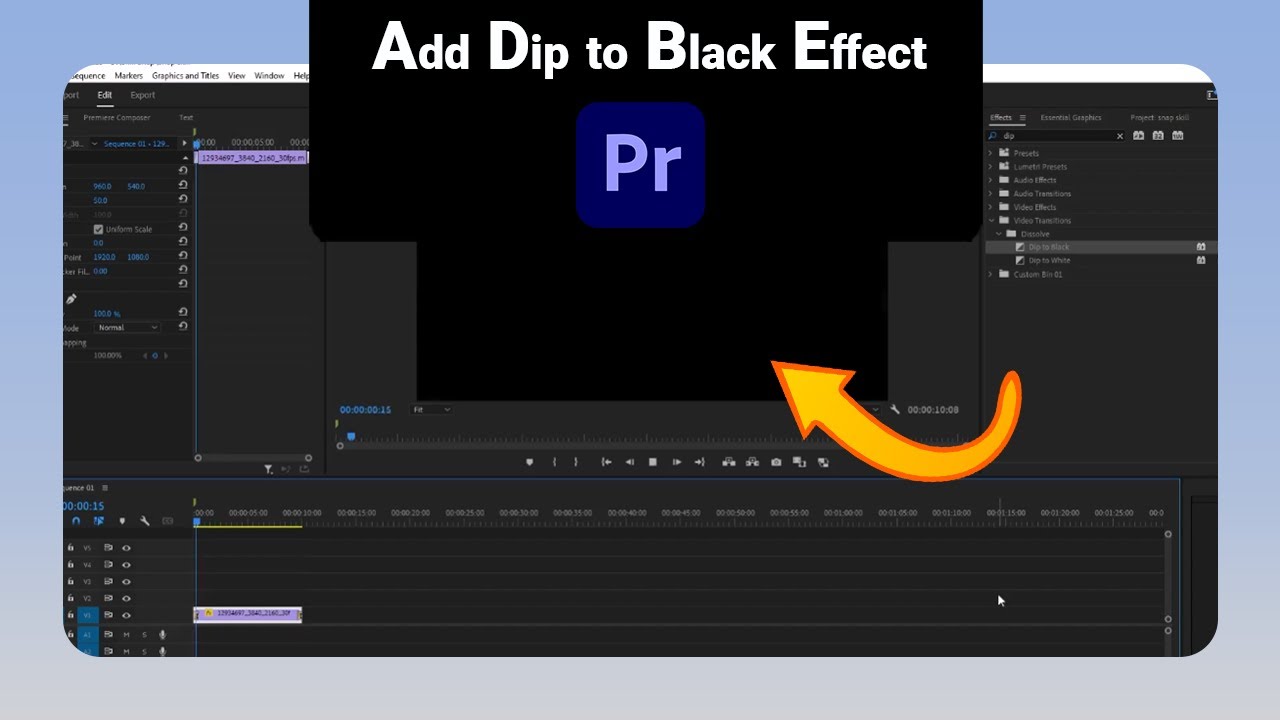1280x720 pixels.
Task: Open Blend Mode Normal dropdown
Action: pos(127,328)
